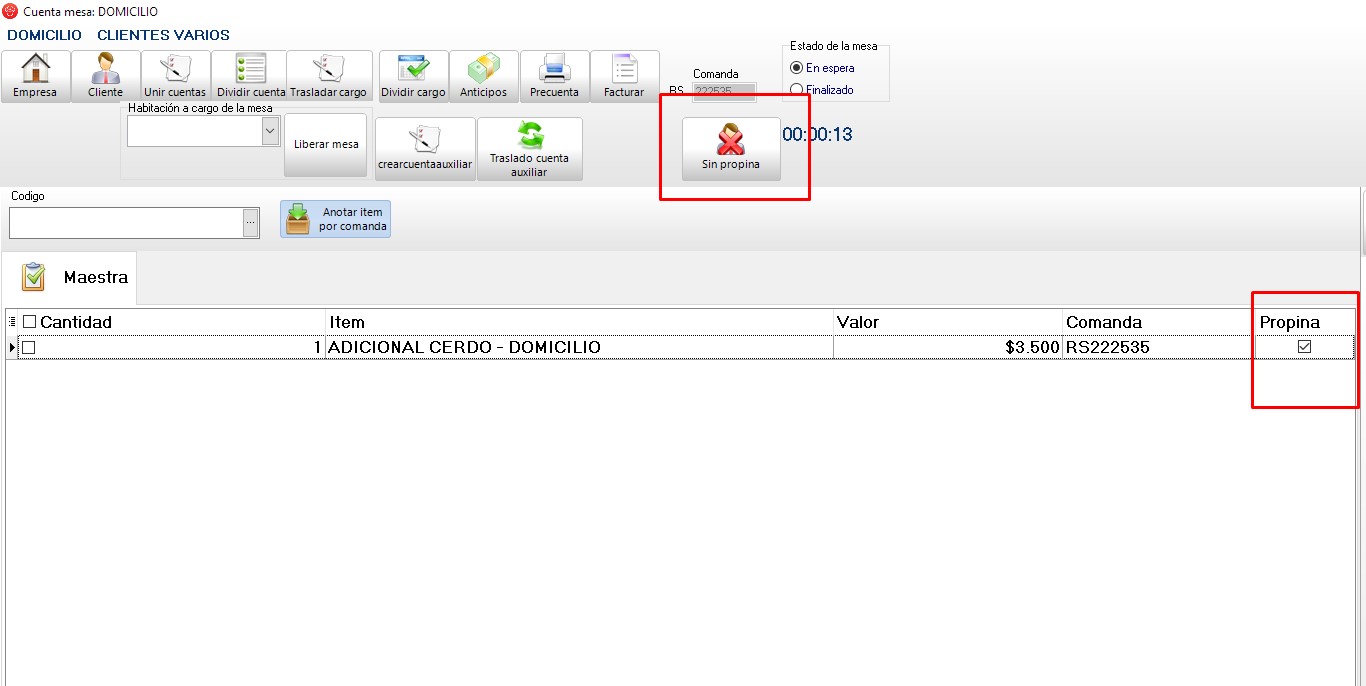Click the Liberar mesa button
Viewport: 1366px width, 686px height.
click(326, 144)
